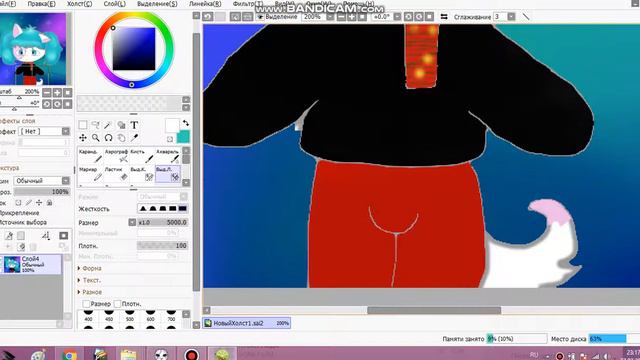Open the Холст(C) menu
The height and width of the screenshot is (360, 640).
click(x=80, y=4)
